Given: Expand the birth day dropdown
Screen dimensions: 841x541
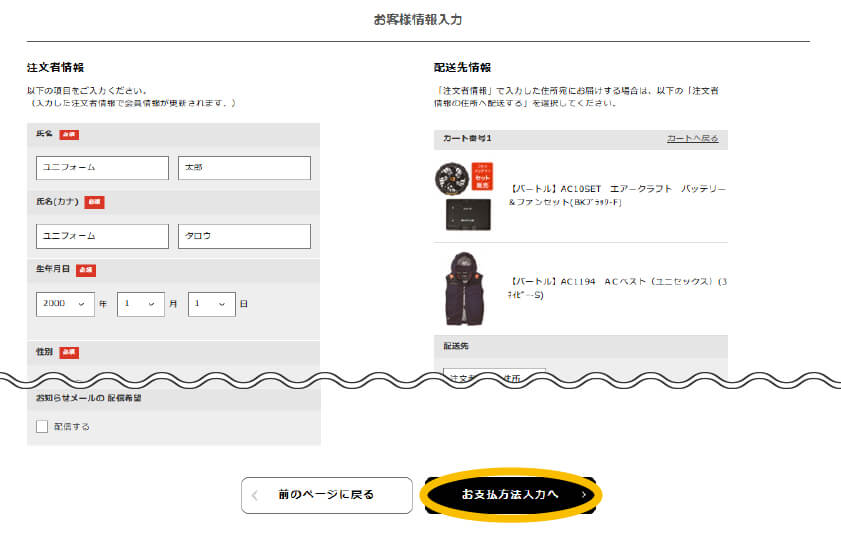Looking at the screenshot, I should click(x=211, y=304).
